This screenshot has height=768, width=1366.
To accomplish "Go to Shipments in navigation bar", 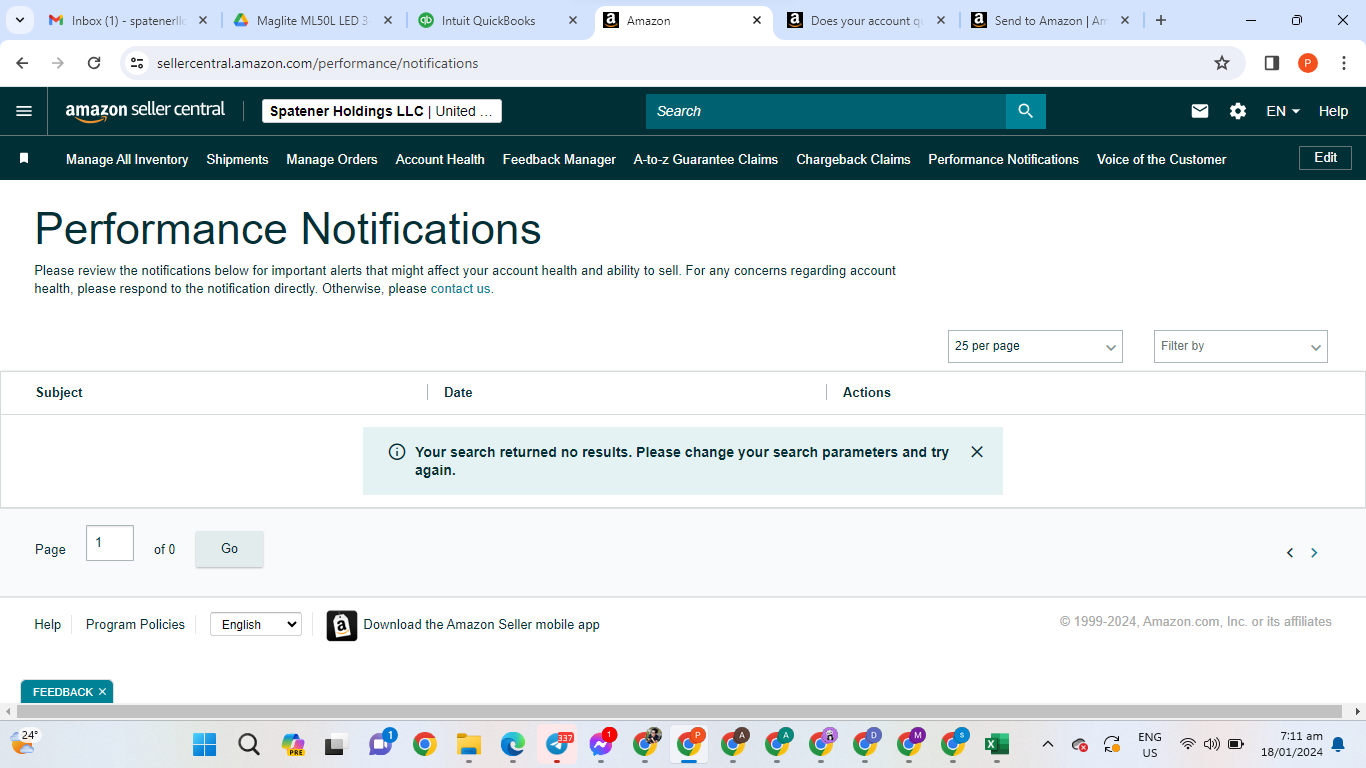I will click(x=237, y=159).
